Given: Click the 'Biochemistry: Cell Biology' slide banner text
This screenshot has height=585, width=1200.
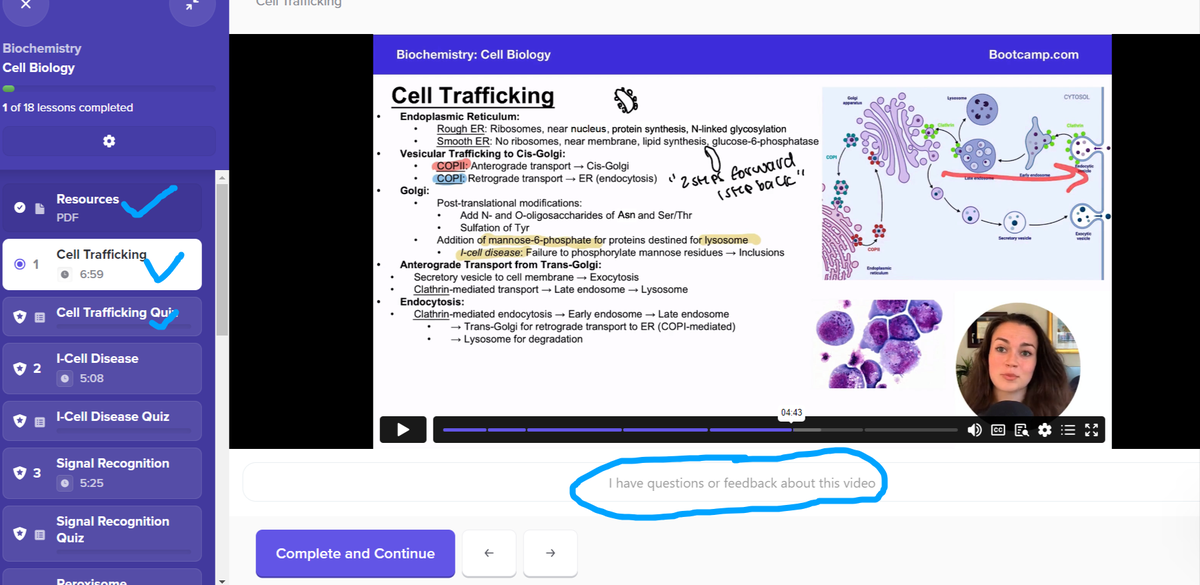Looking at the screenshot, I should (x=473, y=54).
